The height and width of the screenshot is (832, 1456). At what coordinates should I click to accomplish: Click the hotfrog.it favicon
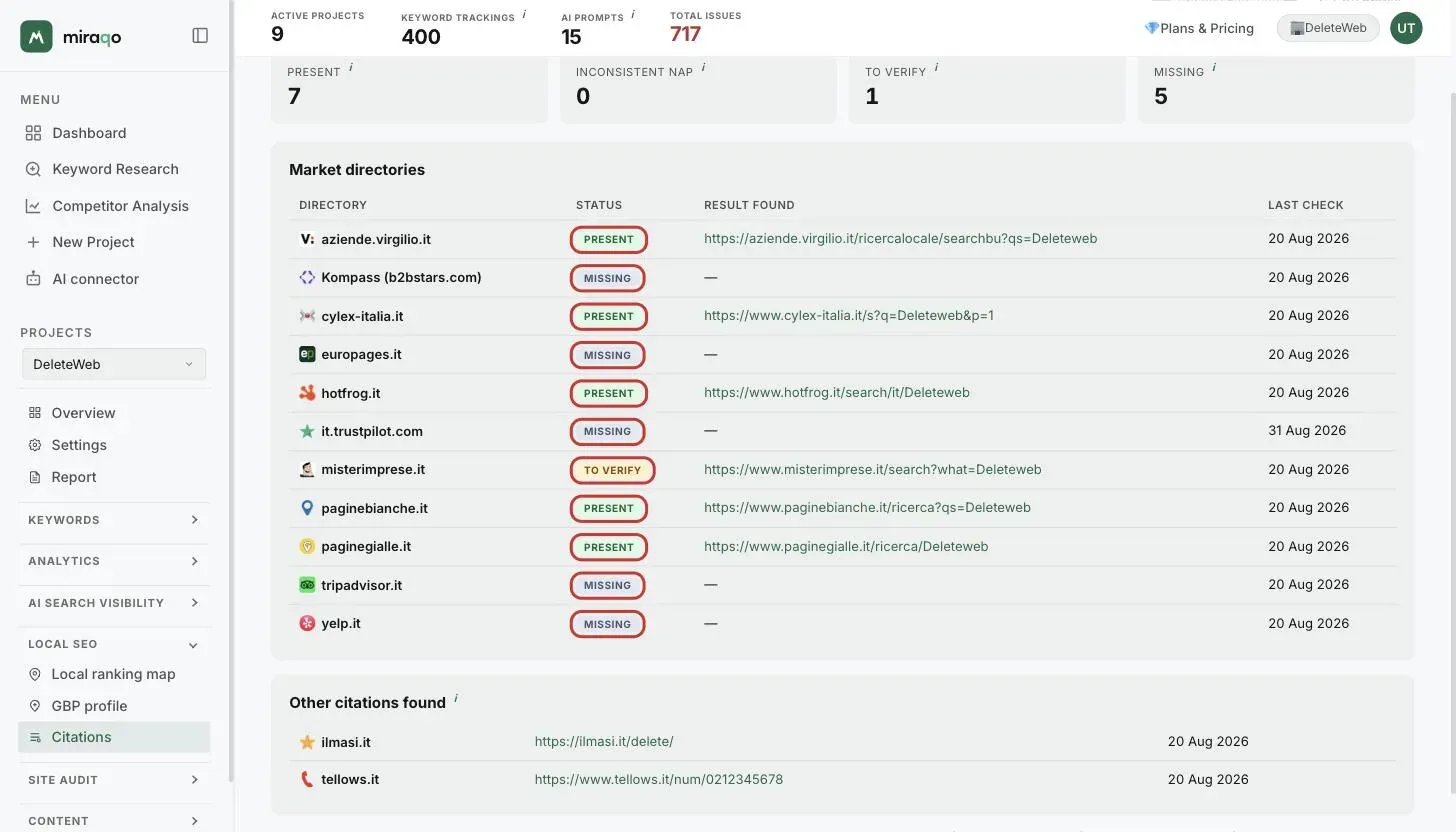307,393
